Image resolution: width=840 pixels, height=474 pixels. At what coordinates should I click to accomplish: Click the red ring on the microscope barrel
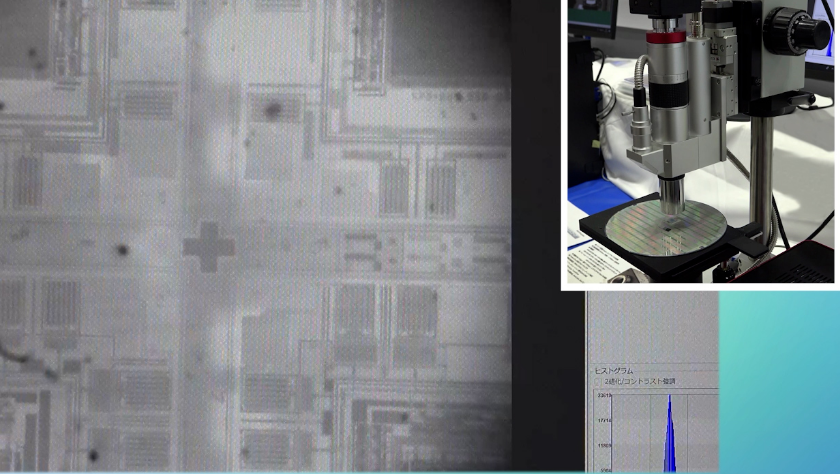(x=665, y=37)
